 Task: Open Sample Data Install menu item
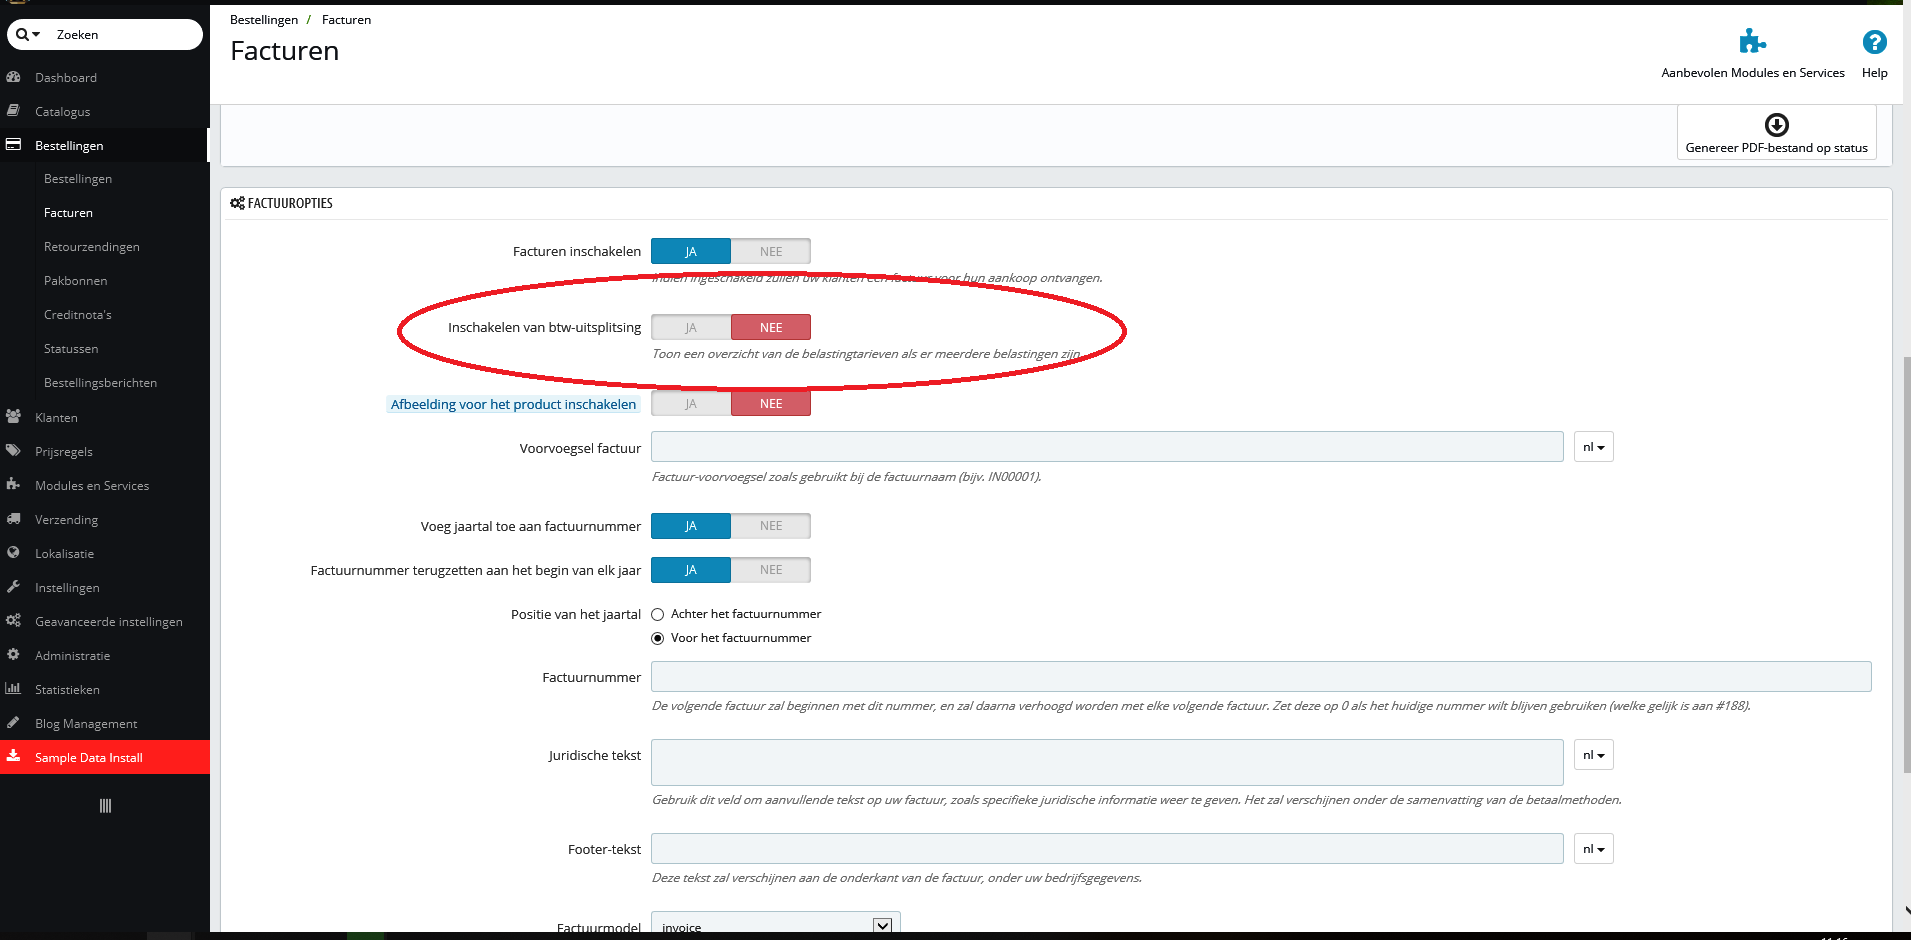point(105,757)
